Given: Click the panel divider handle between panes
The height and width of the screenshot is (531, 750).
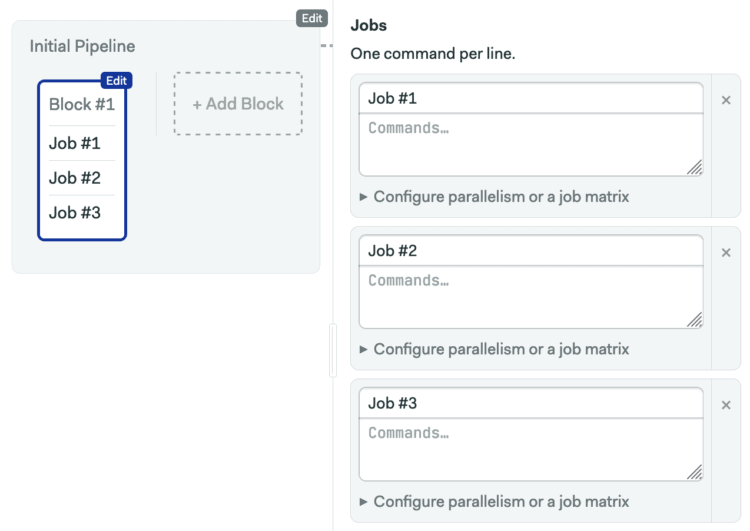Looking at the screenshot, I should [x=333, y=350].
